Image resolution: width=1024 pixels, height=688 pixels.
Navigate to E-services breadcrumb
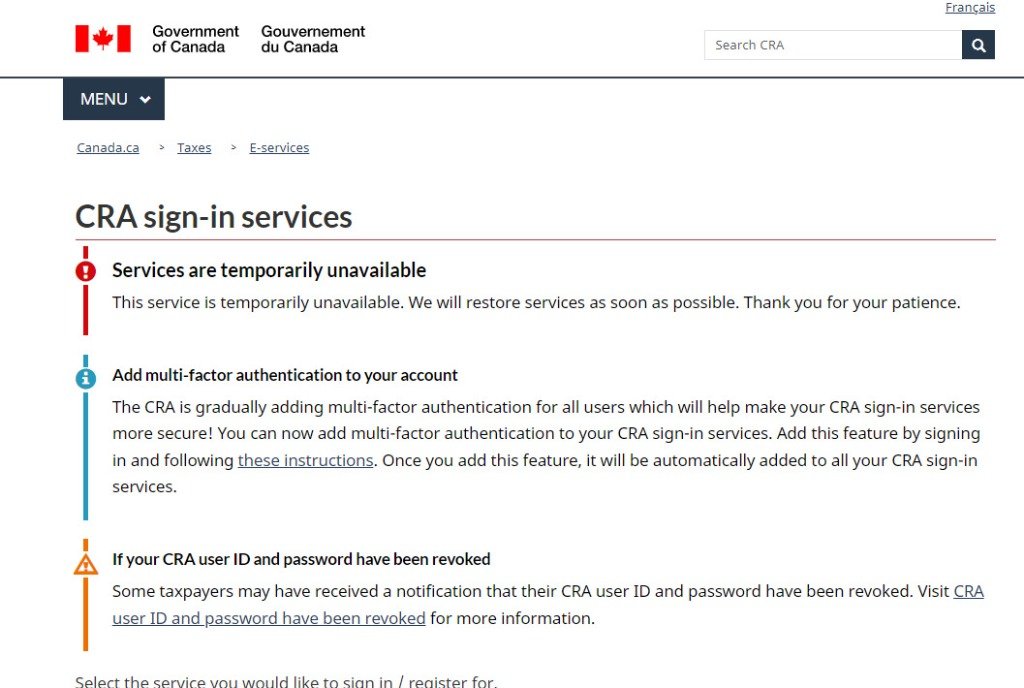click(279, 148)
